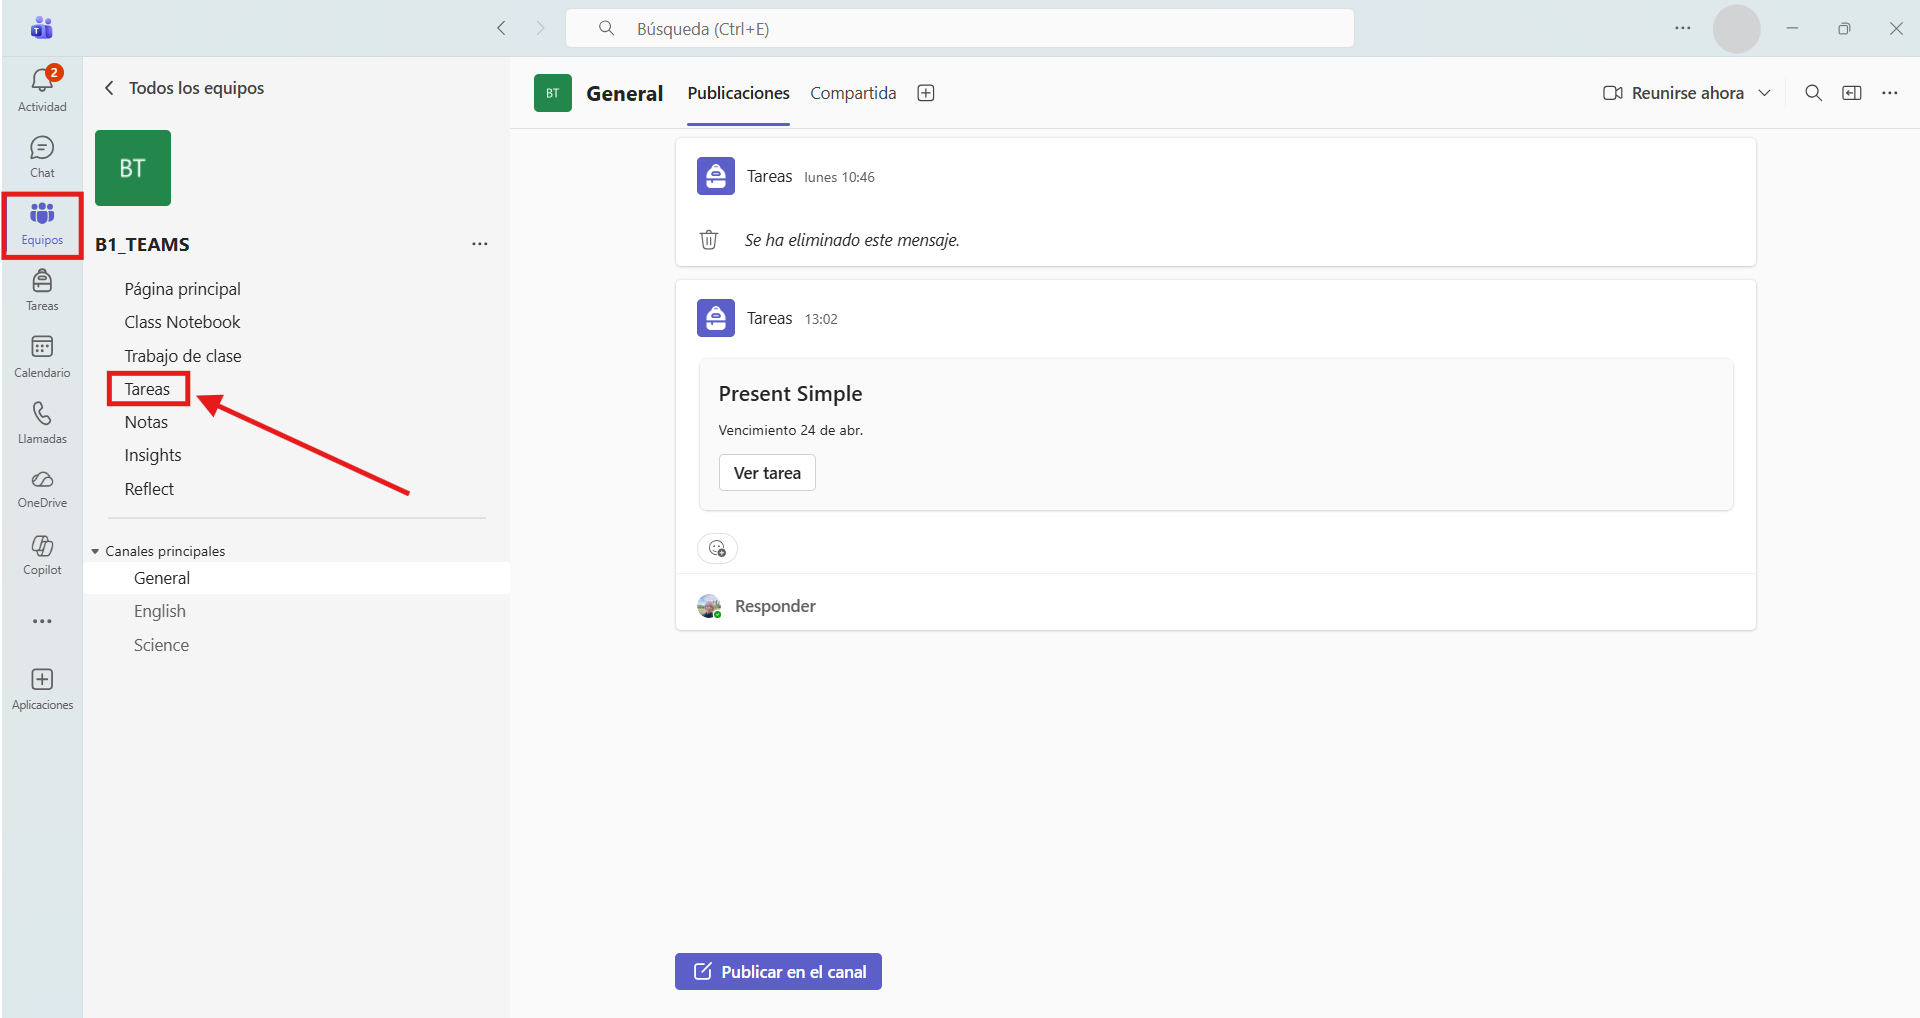Switch to Compartida tab
Image resolution: width=1920 pixels, height=1018 pixels.
[853, 93]
